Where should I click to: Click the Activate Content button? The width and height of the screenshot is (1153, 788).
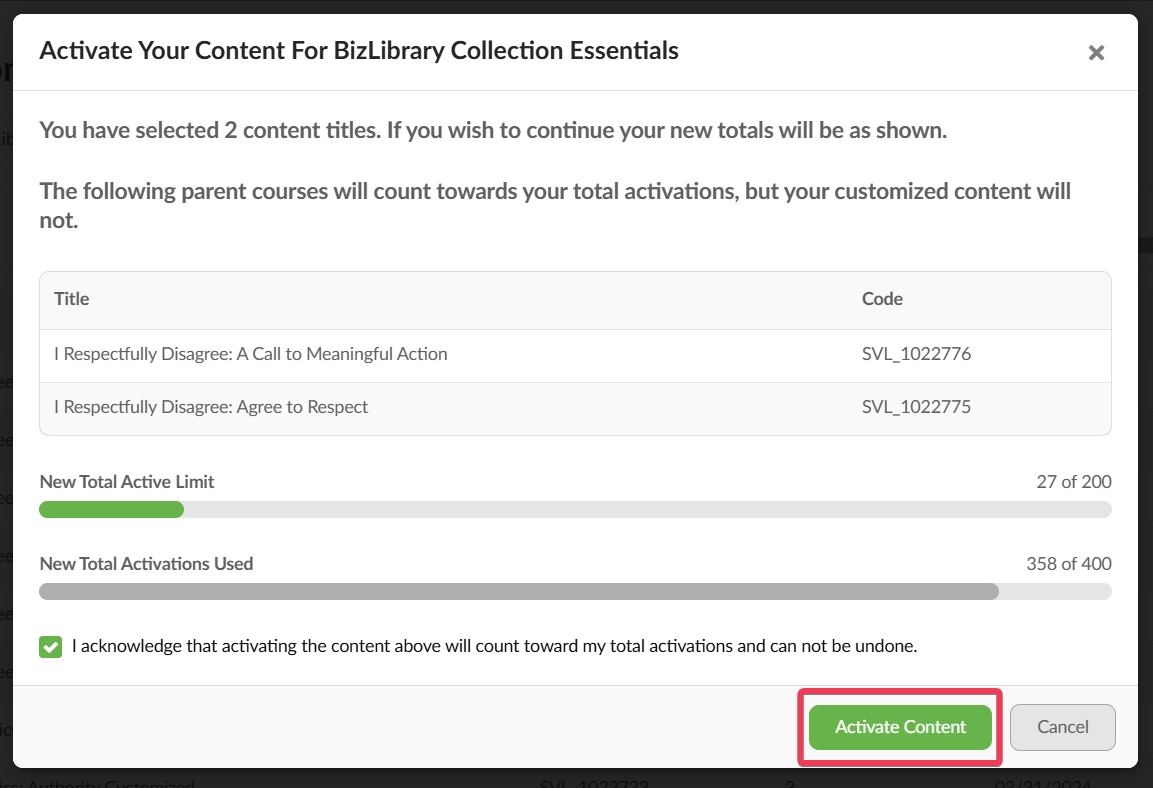tap(900, 727)
